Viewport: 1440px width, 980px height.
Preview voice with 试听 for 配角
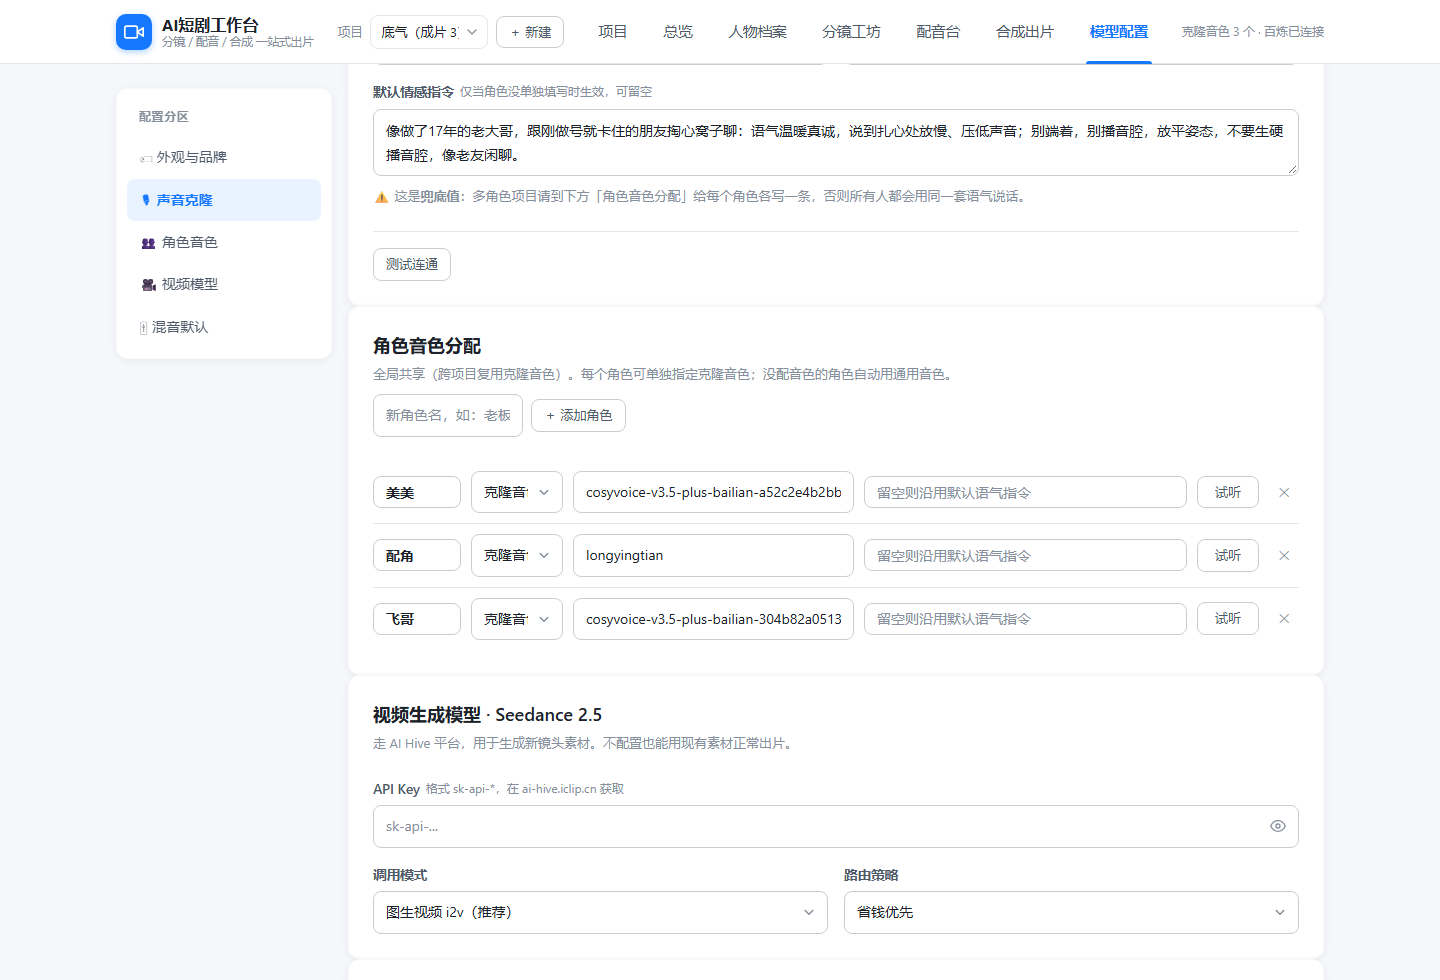1228,555
